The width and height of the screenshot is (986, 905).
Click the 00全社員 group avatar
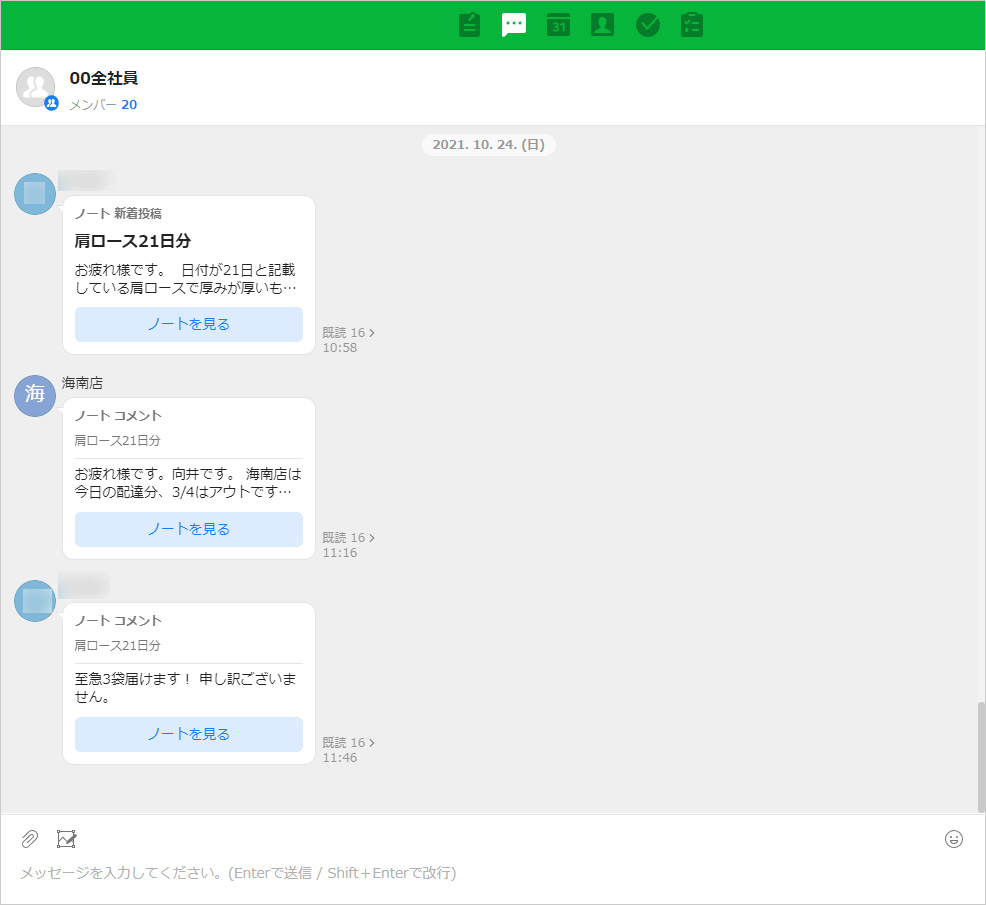(x=36, y=88)
